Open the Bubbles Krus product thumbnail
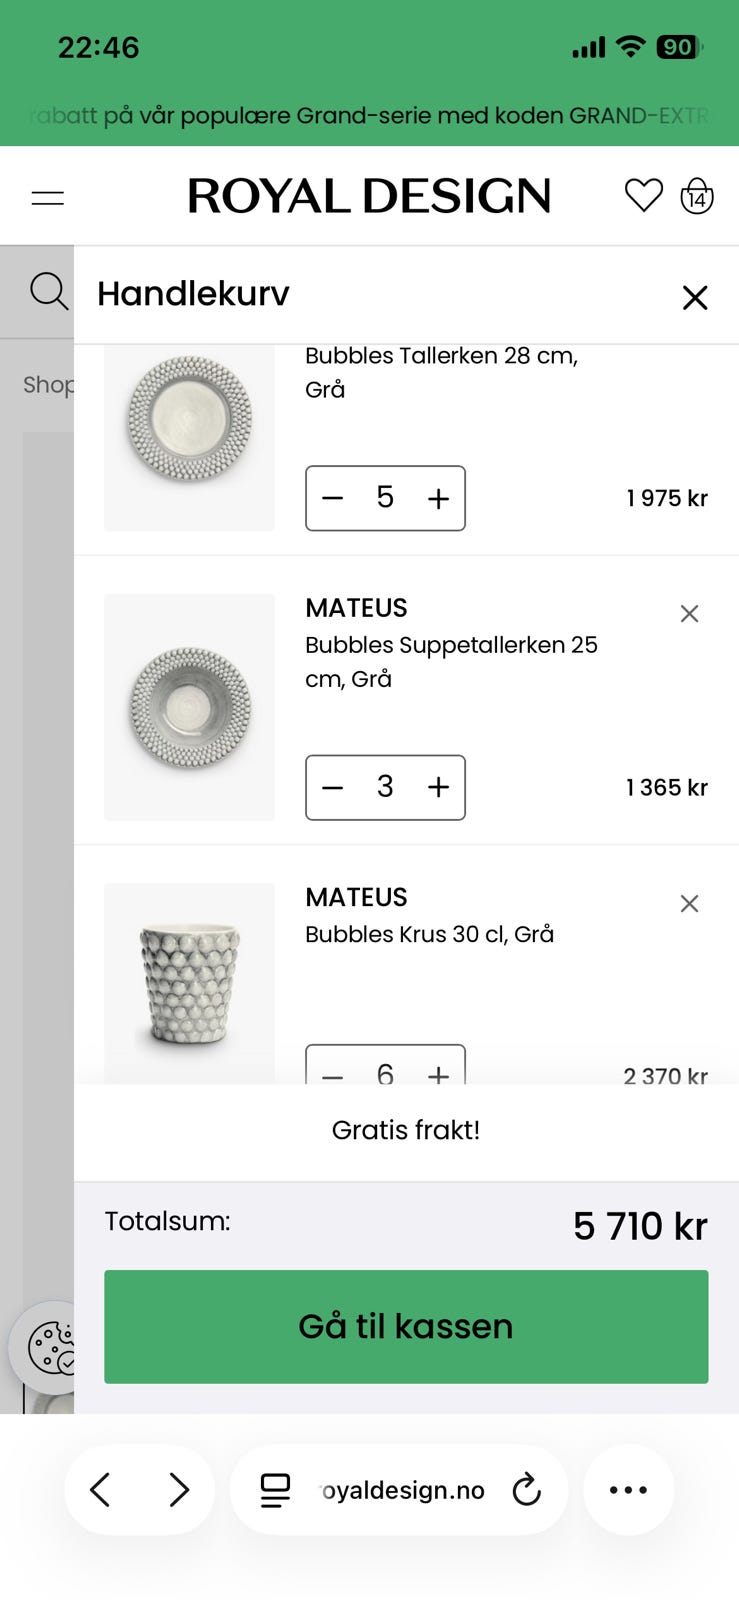 189,984
